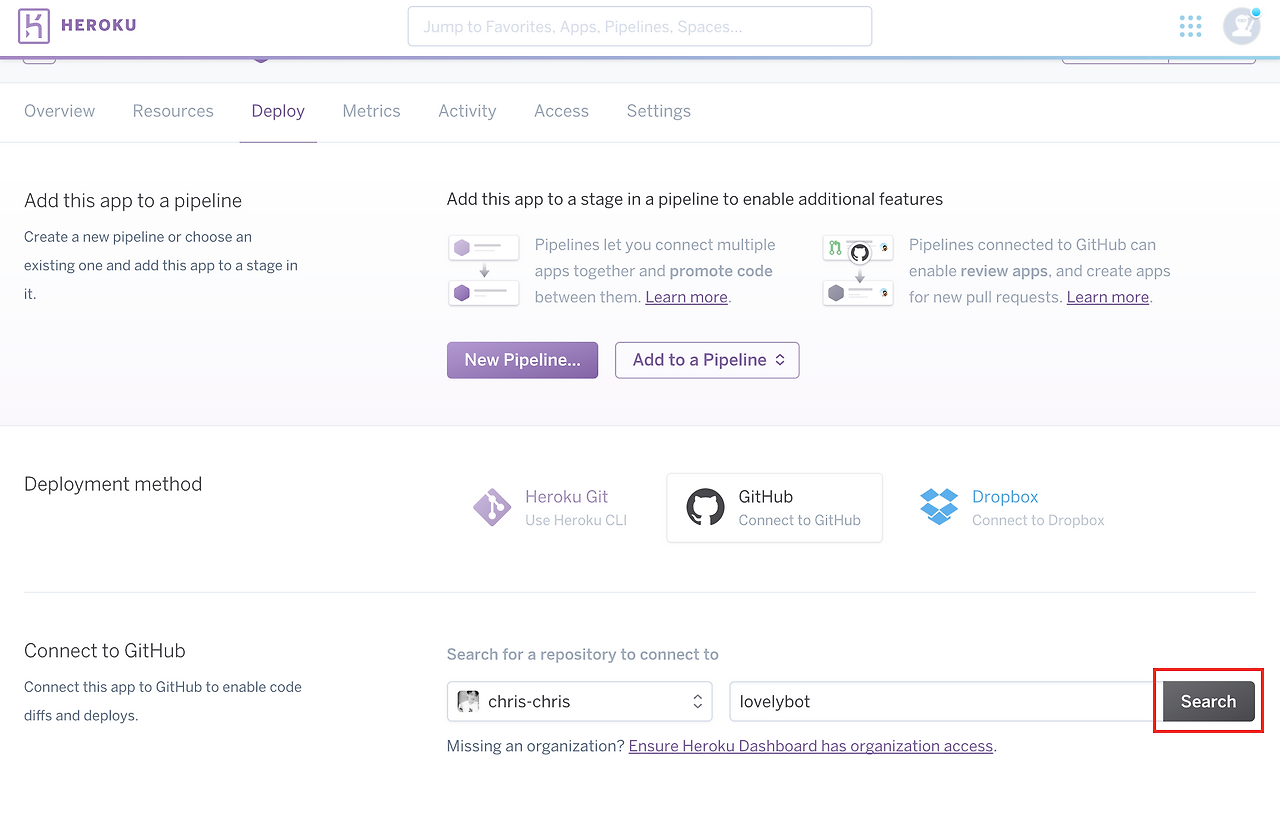The width and height of the screenshot is (1280, 830).
Task: Click the GitHub octocat icon
Action: pyautogui.click(x=705, y=508)
